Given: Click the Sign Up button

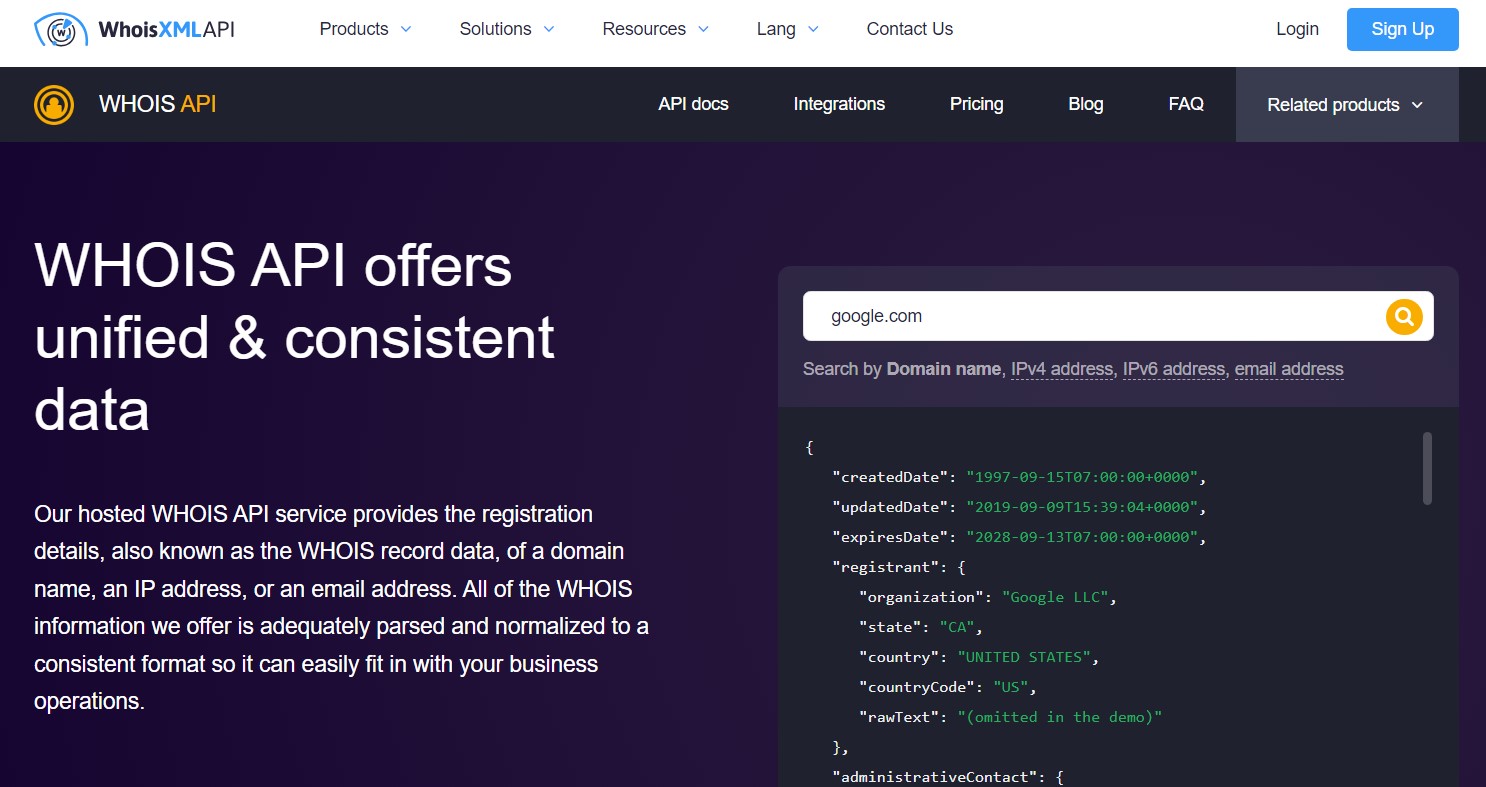Looking at the screenshot, I should (x=1402, y=29).
